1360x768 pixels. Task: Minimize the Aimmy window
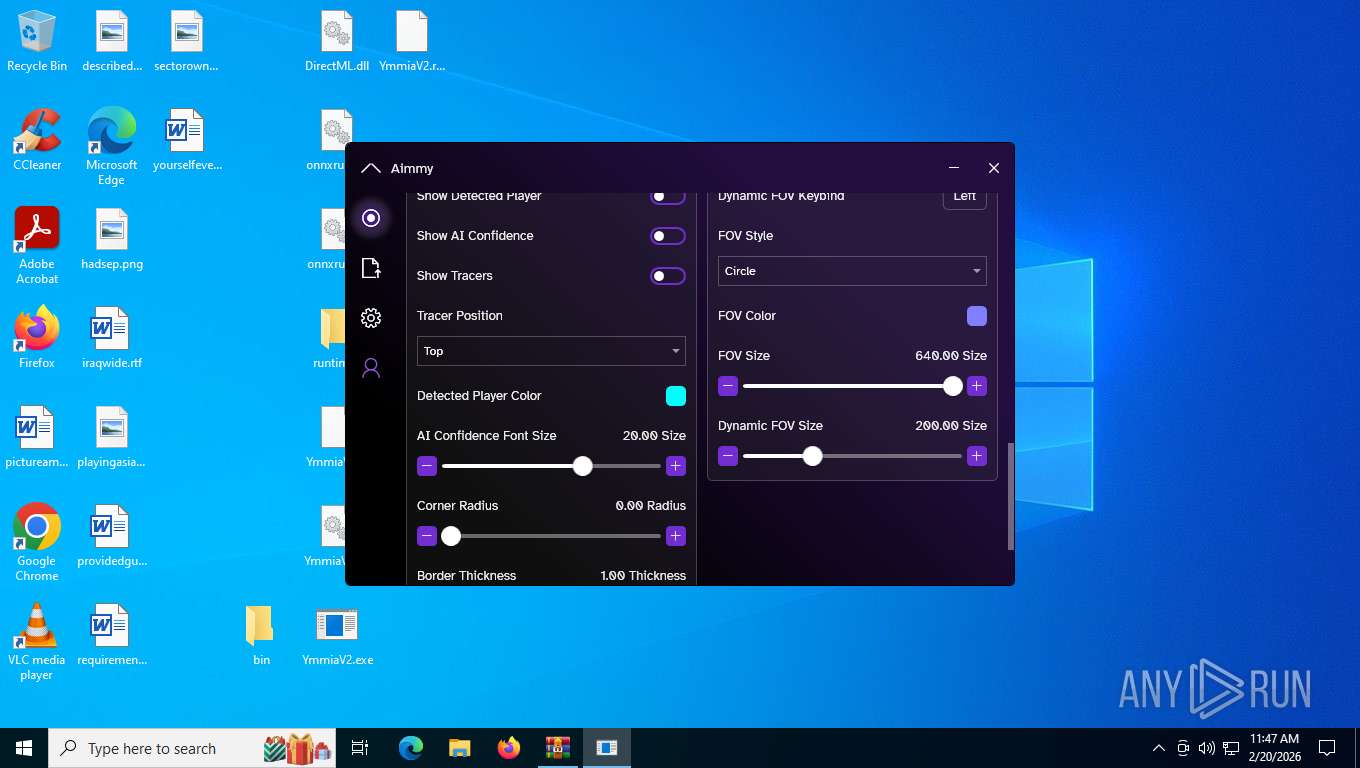coord(954,168)
